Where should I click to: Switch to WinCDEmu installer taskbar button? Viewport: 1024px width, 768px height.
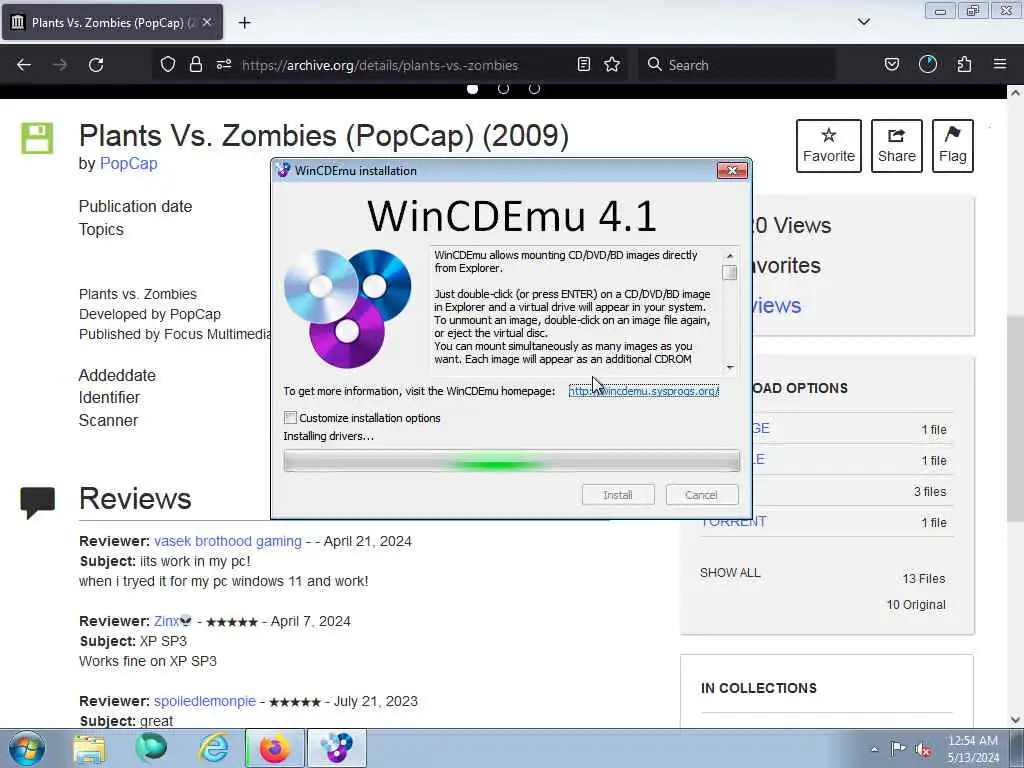(336, 748)
